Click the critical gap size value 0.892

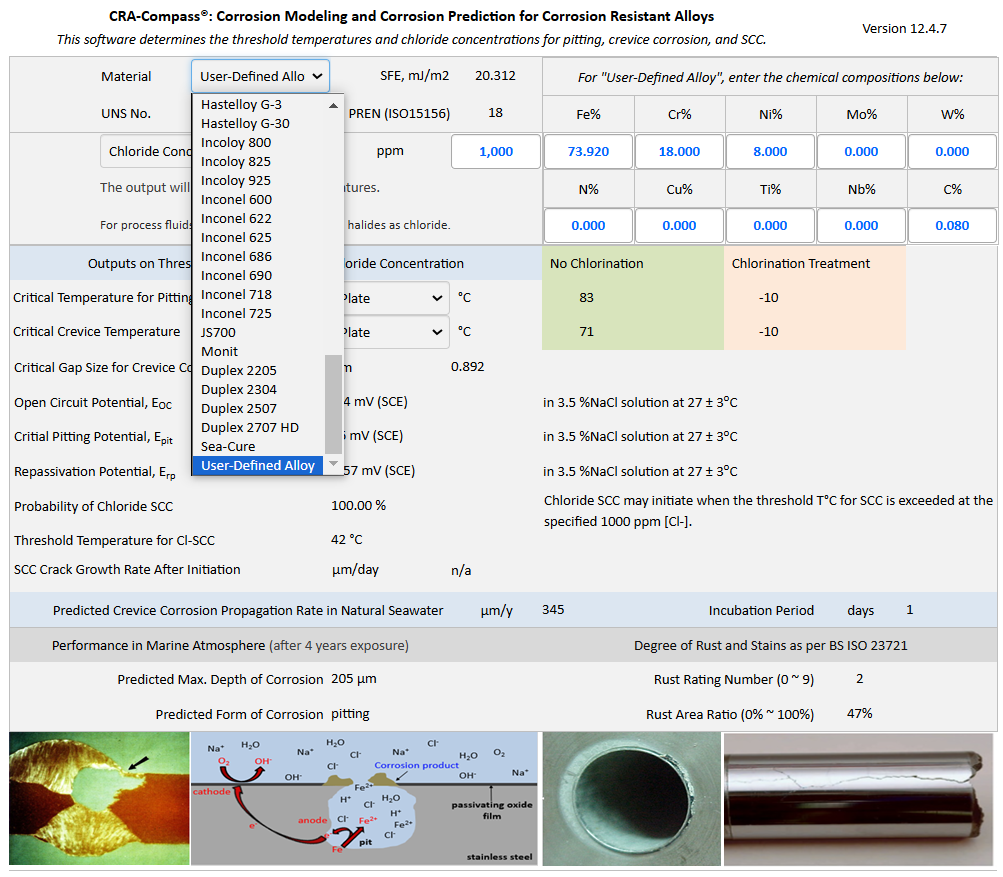pos(468,367)
